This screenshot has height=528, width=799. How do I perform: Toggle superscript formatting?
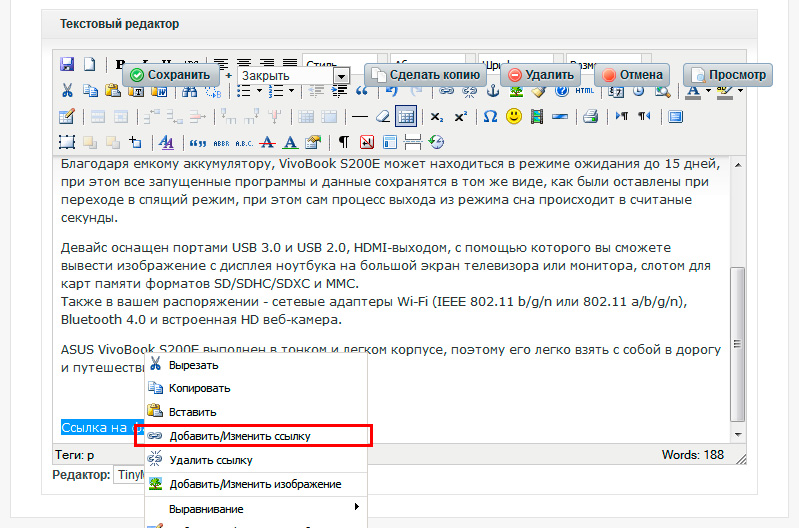[460, 116]
